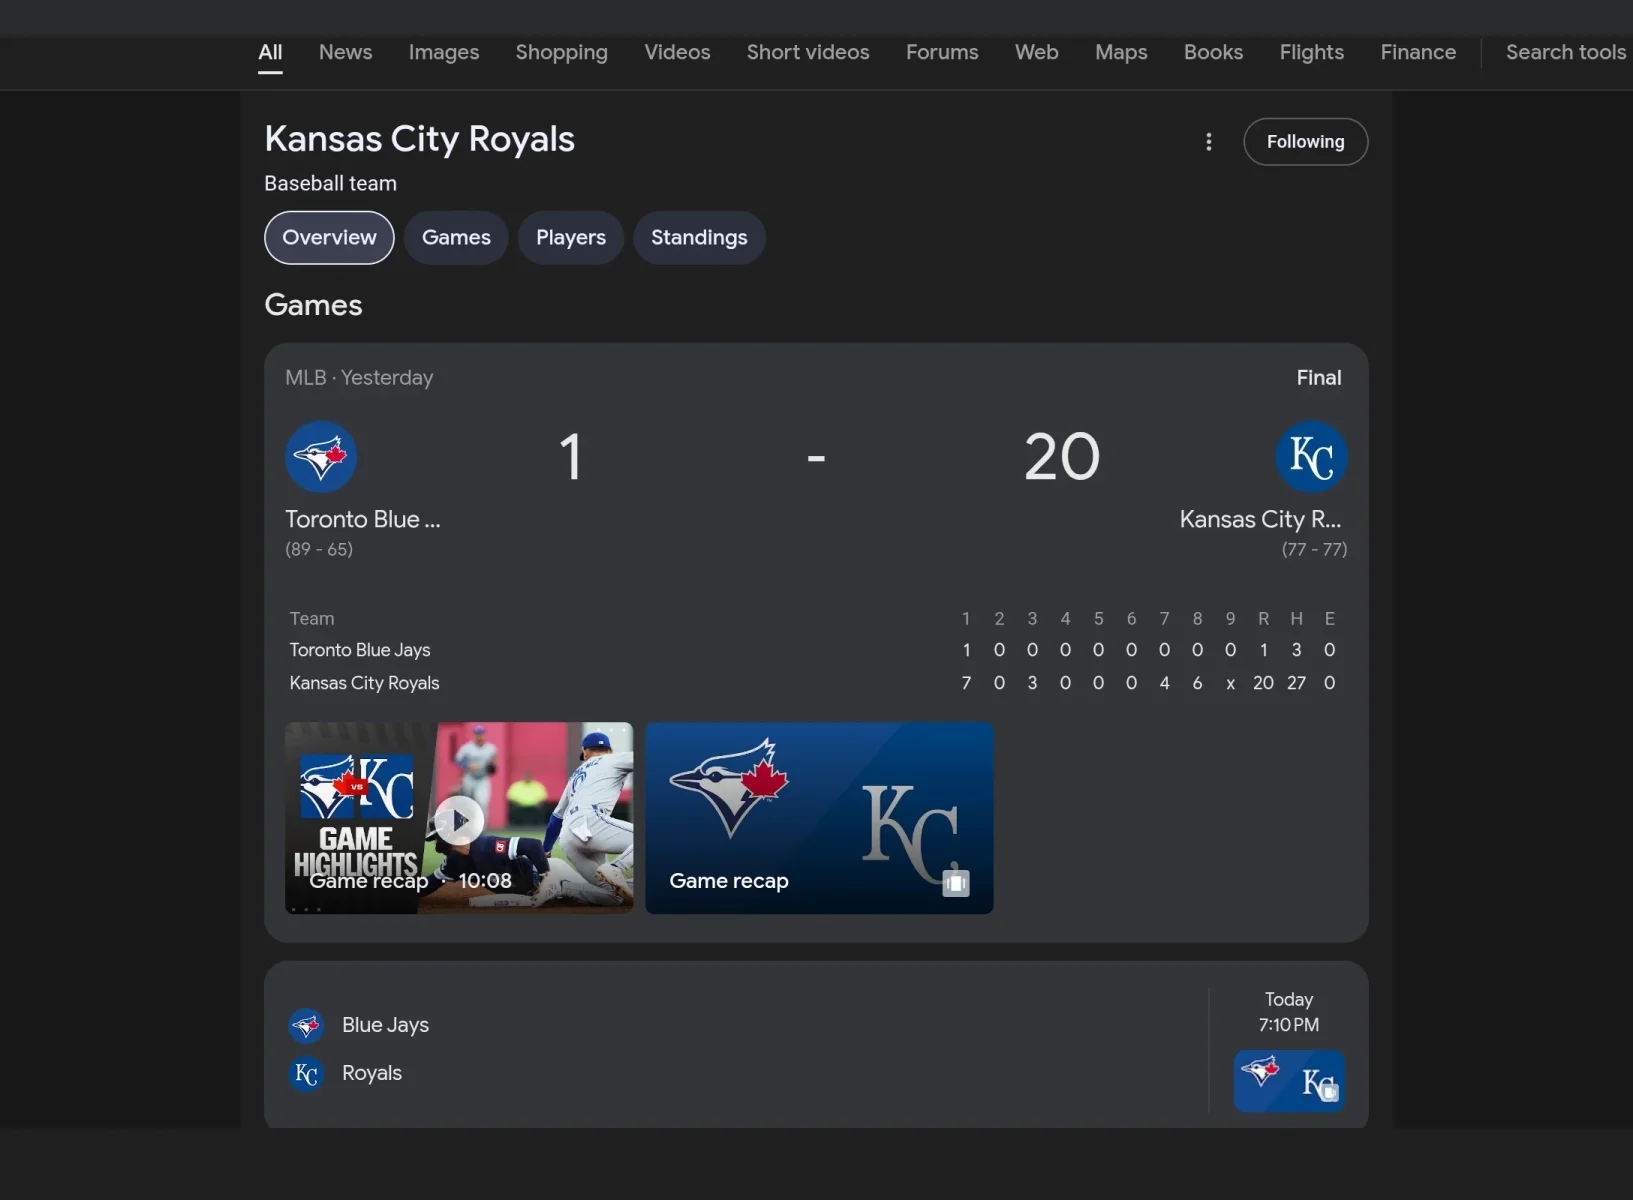Open the Forums search tab
Image resolution: width=1633 pixels, height=1200 pixels.
(x=942, y=53)
